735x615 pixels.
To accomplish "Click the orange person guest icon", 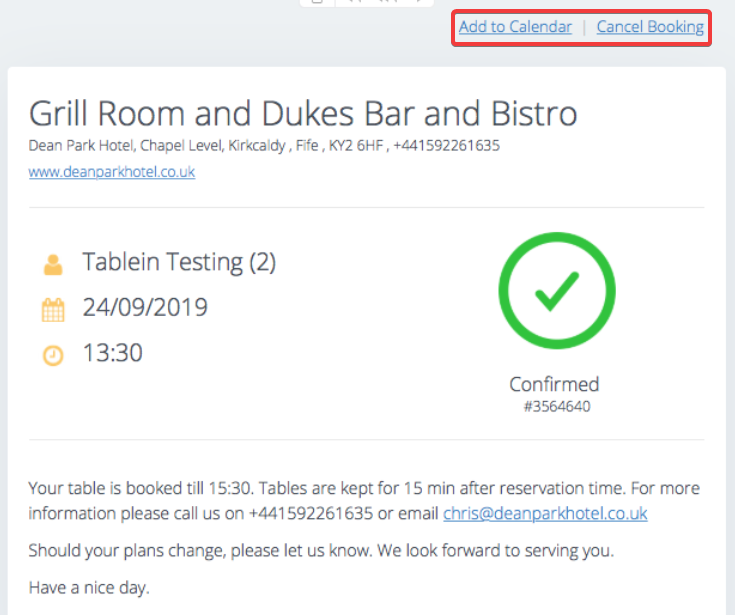I will tap(53, 264).
